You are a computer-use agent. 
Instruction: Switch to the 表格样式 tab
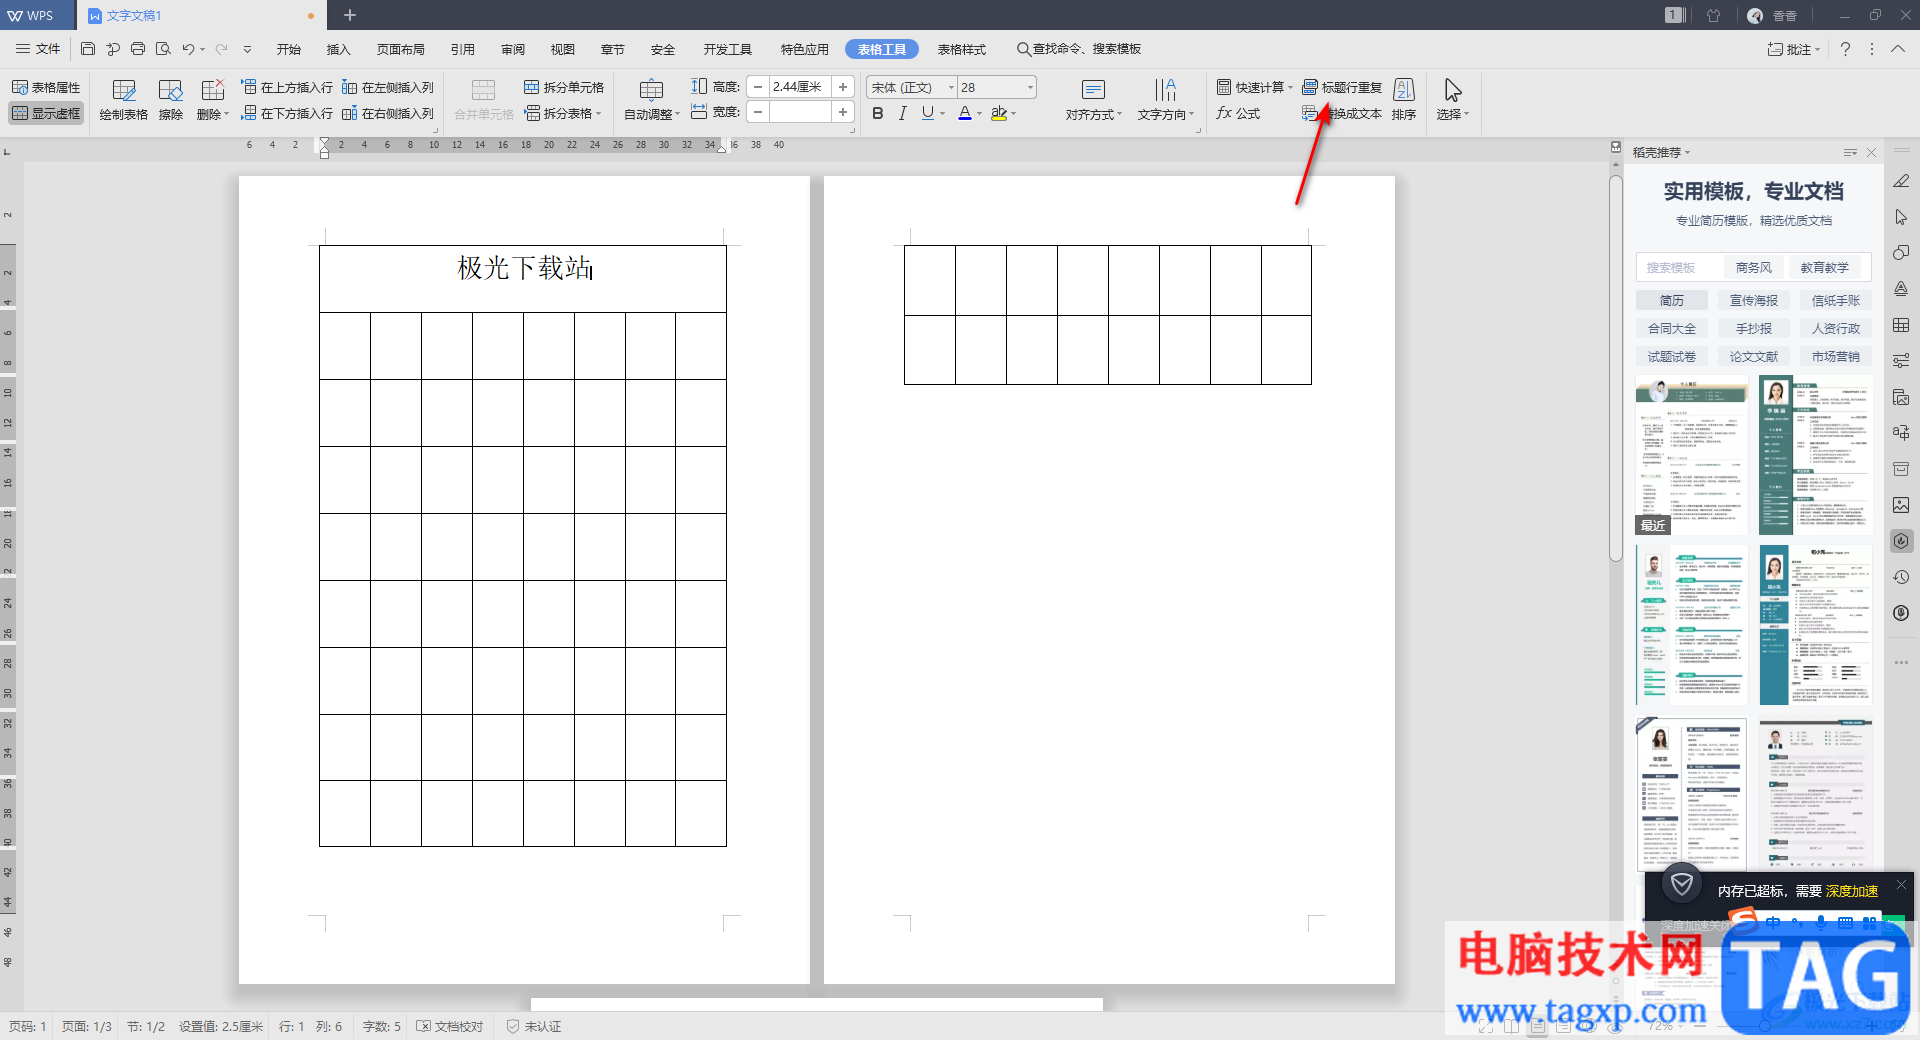point(962,49)
